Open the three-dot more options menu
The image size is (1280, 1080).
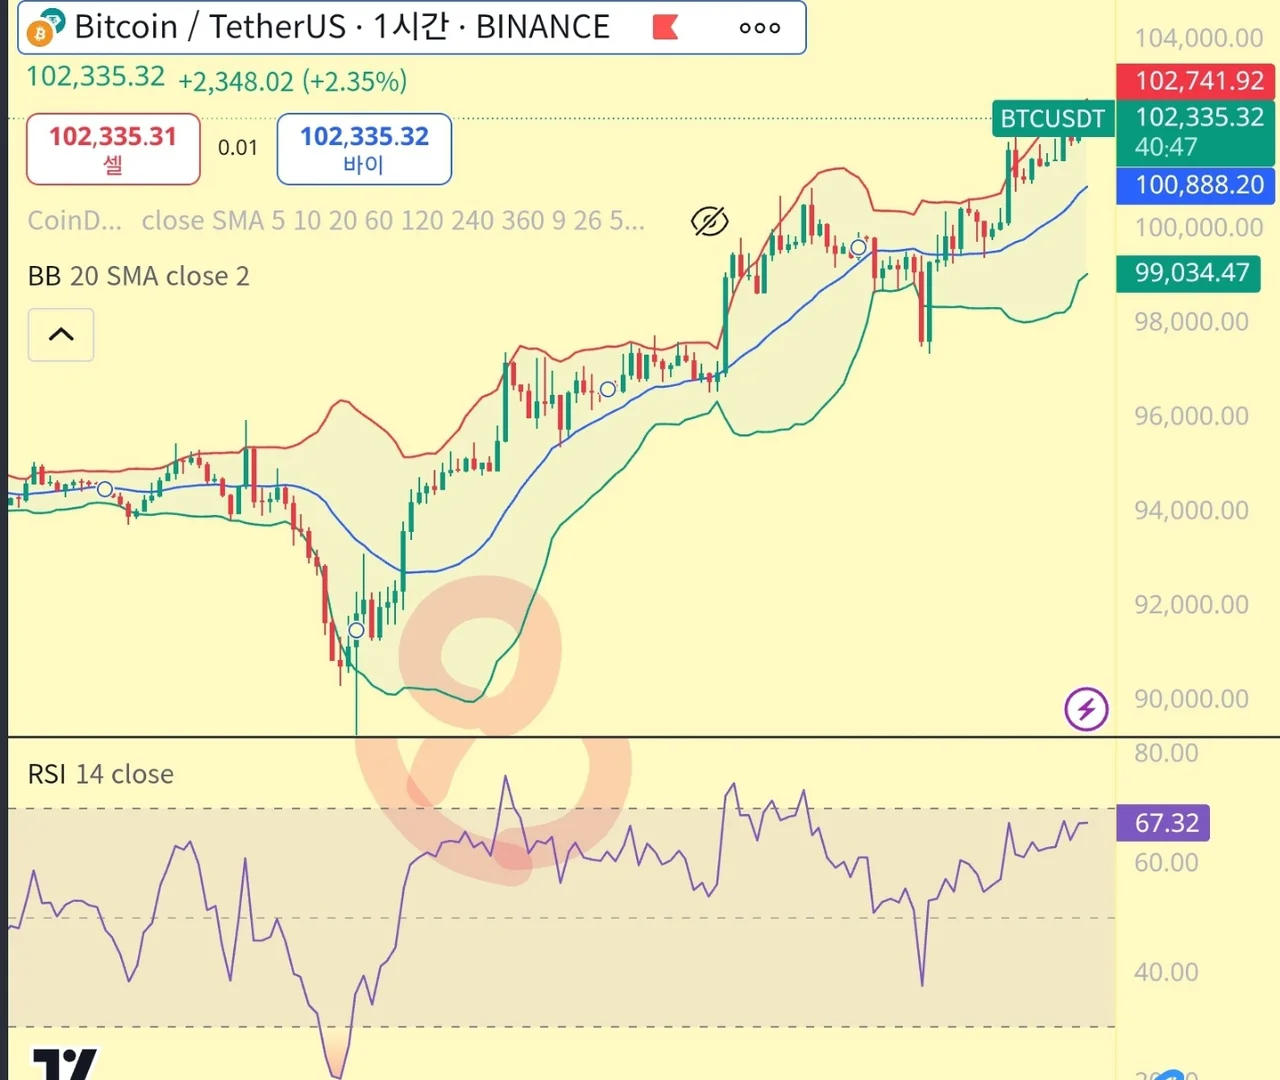coord(760,28)
